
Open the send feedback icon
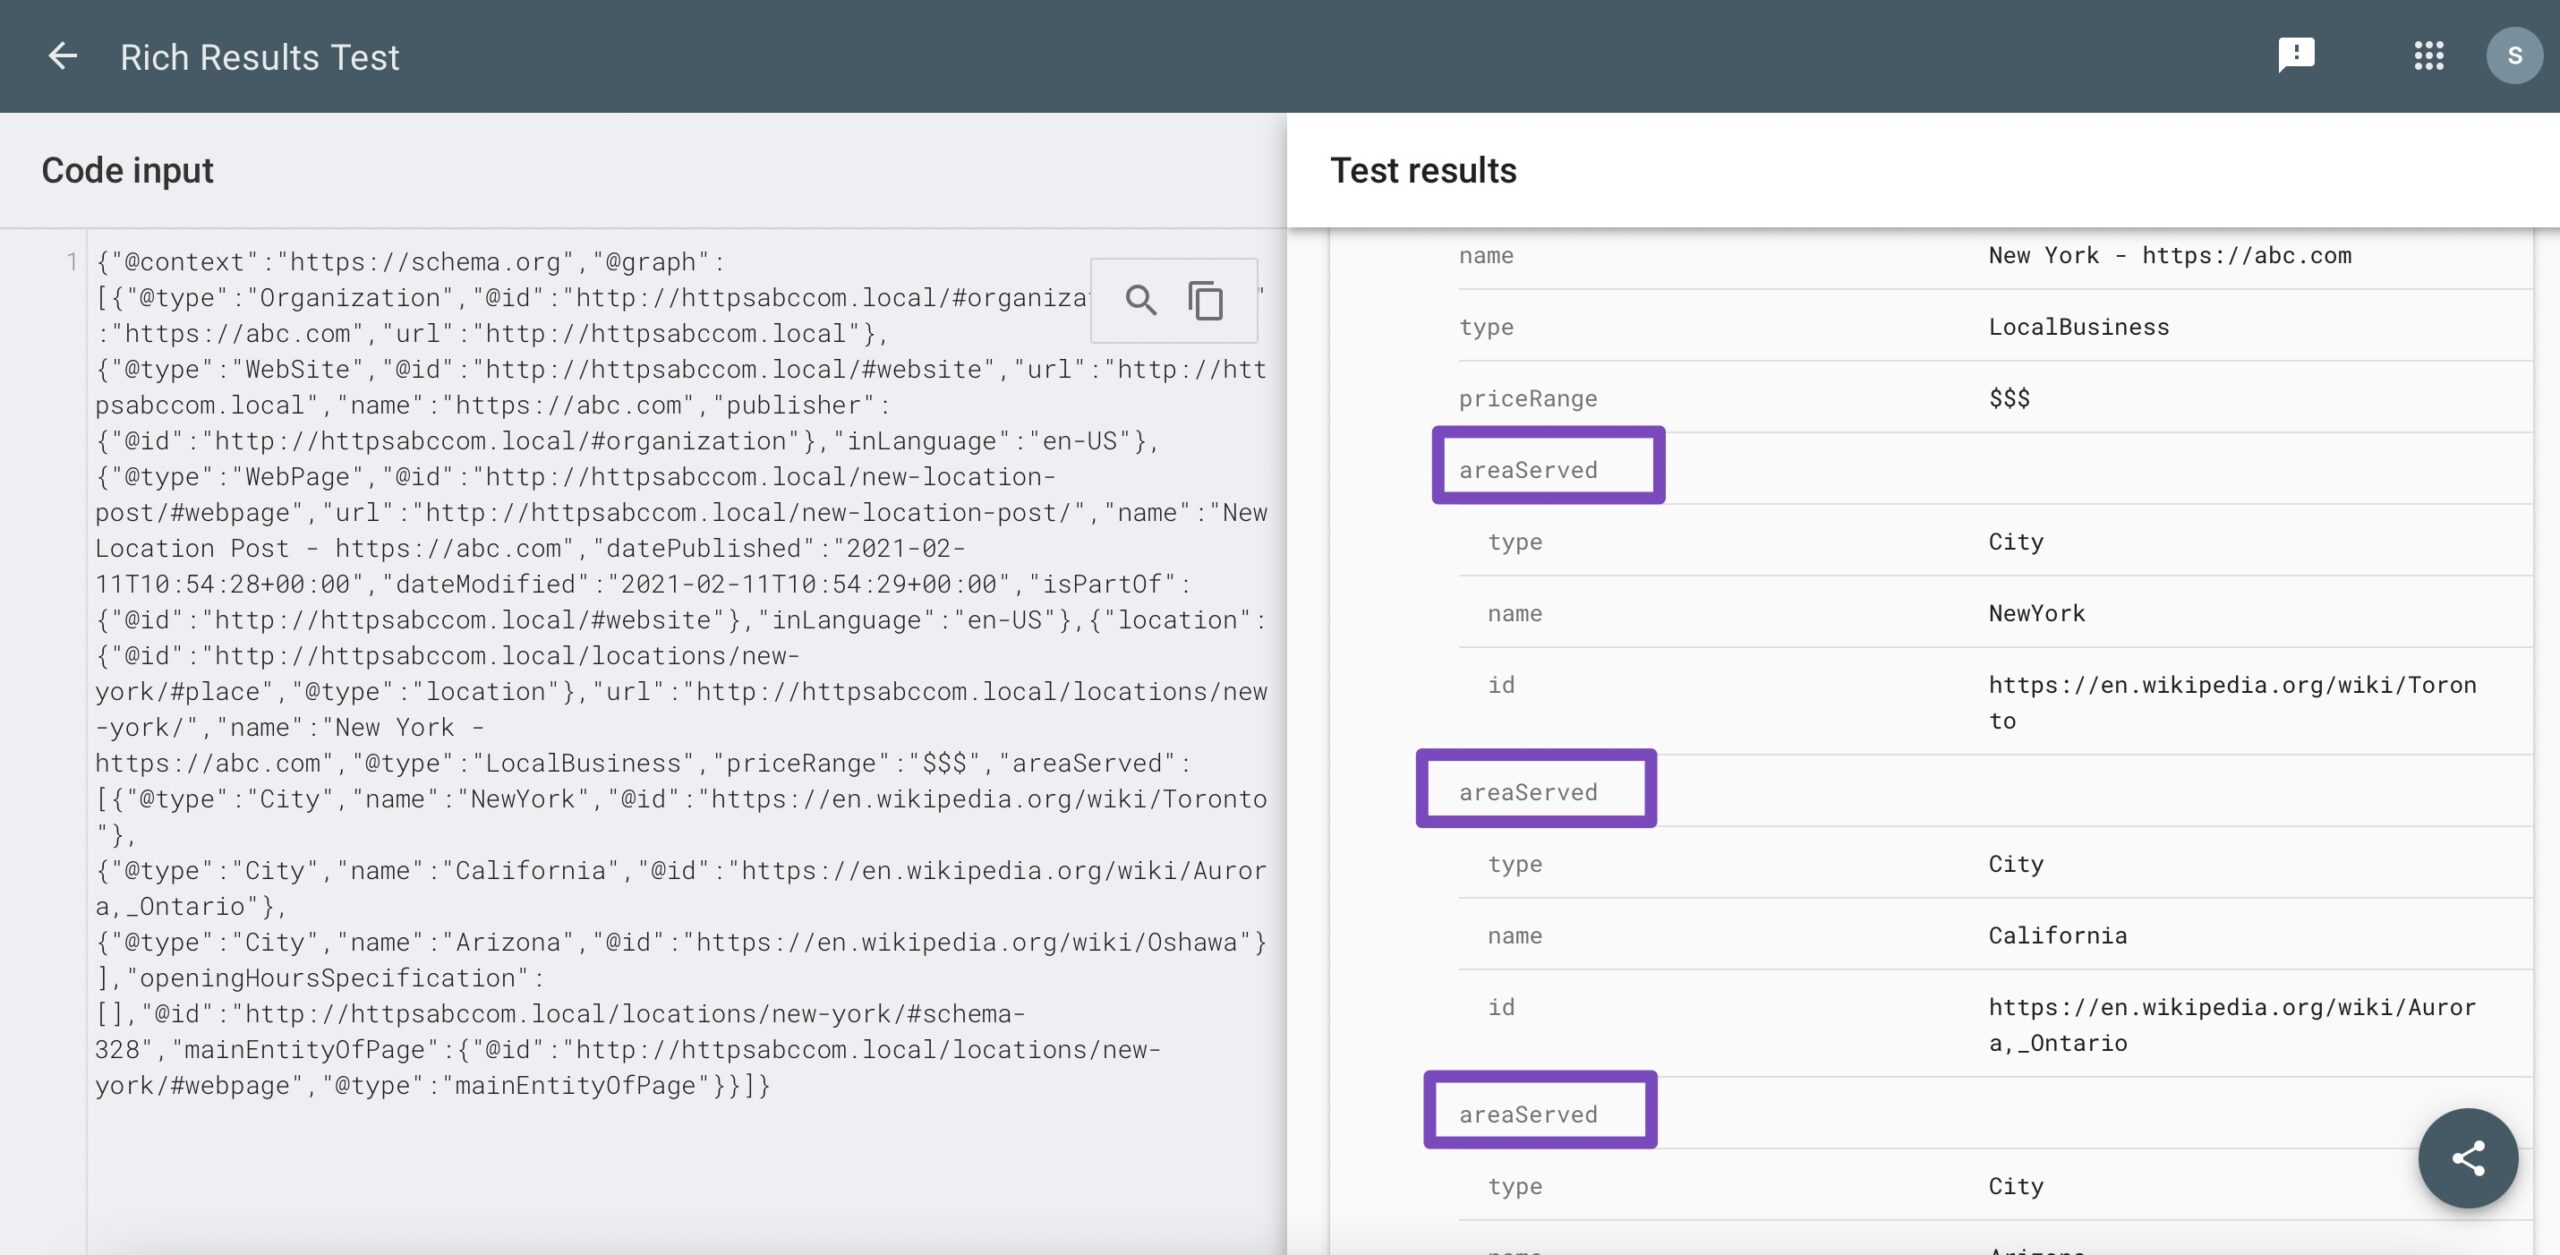tap(2296, 55)
